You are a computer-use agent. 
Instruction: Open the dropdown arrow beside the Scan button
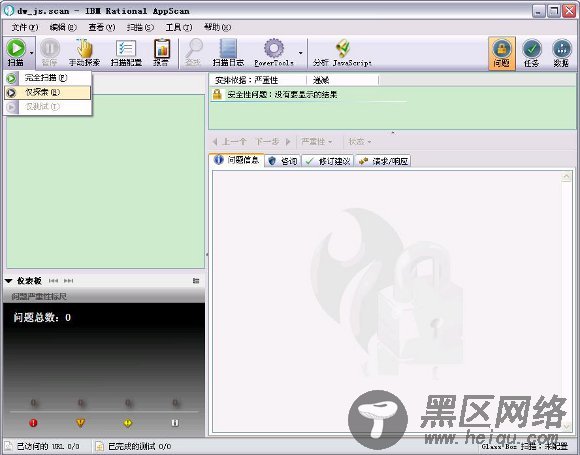[x=31, y=53]
